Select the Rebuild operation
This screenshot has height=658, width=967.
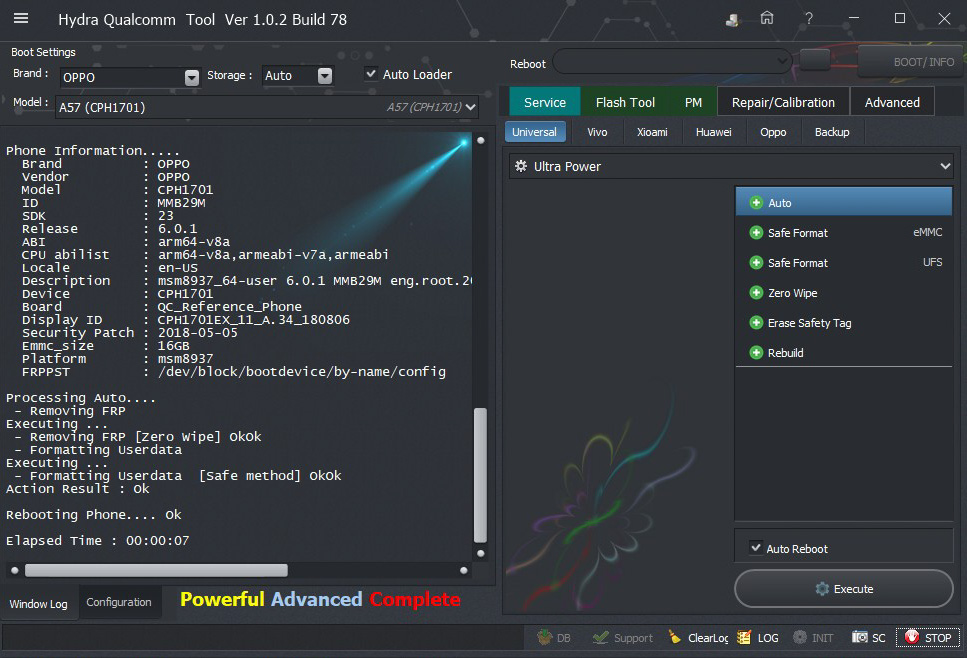(844, 353)
